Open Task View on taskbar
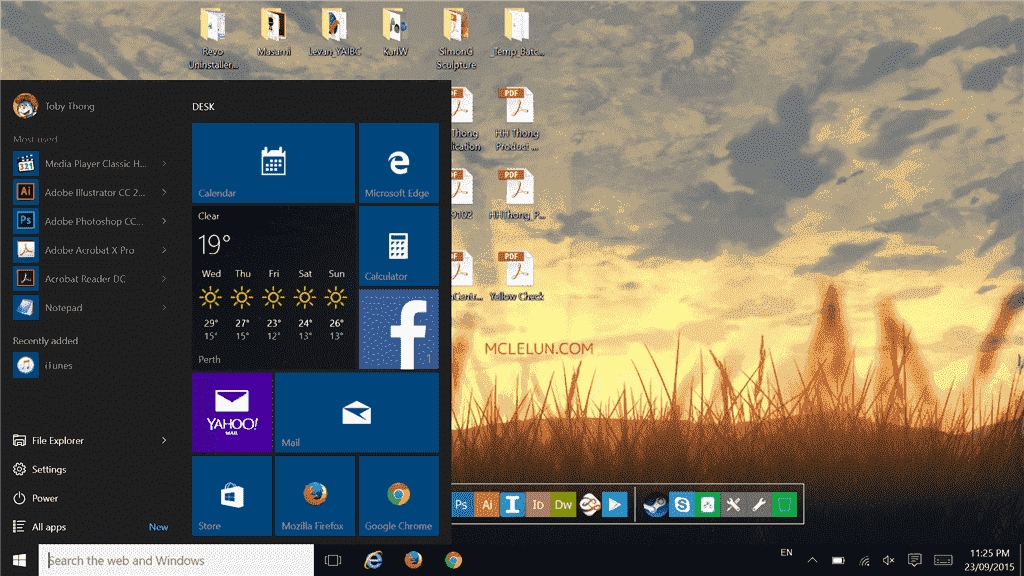The width and height of the screenshot is (1024, 576). (333, 560)
